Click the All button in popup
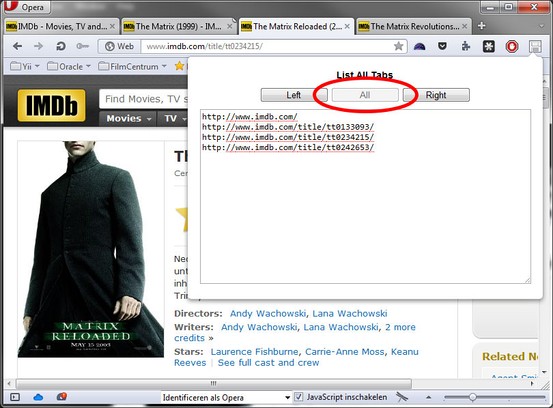 click(x=365, y=95)
